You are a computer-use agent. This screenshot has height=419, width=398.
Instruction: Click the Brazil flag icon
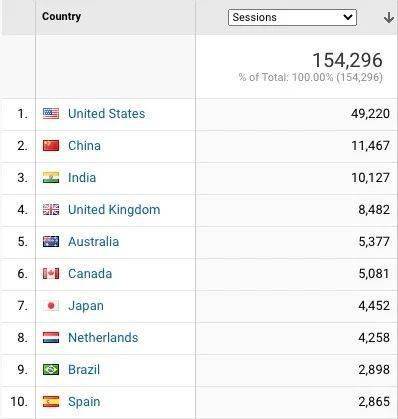[51, 370]
